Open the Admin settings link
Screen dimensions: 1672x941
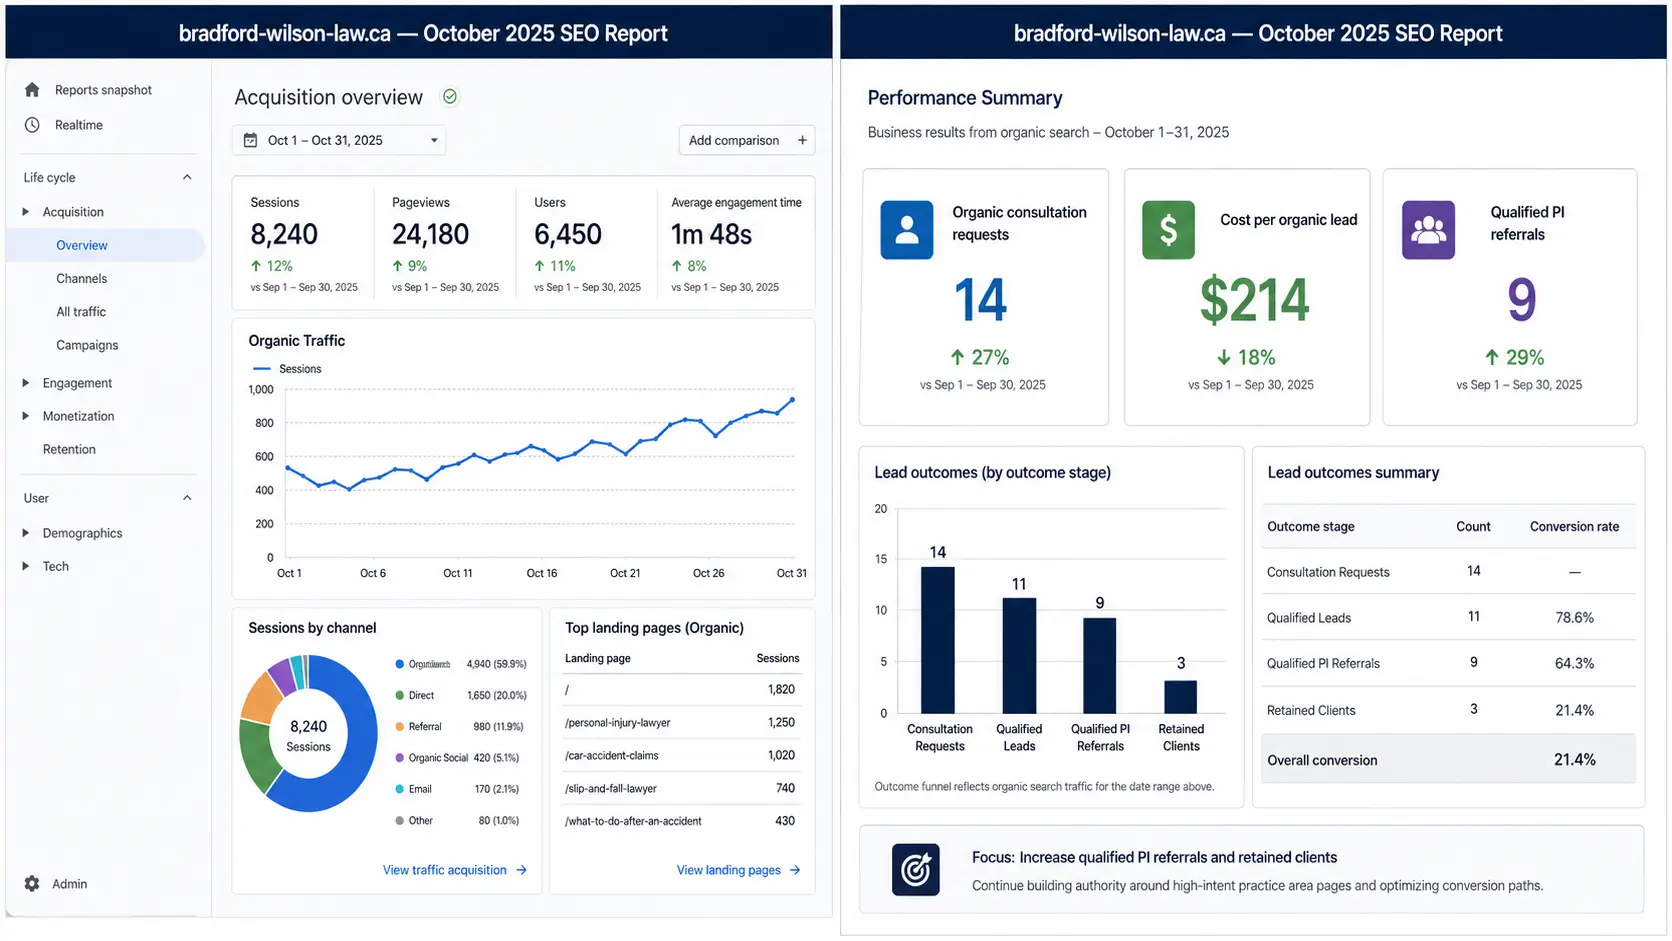pyautogui.click(x=69, y=884)
